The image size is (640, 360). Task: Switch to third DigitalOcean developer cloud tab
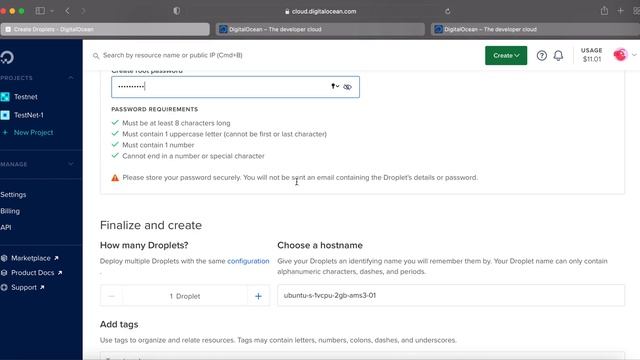536,29
